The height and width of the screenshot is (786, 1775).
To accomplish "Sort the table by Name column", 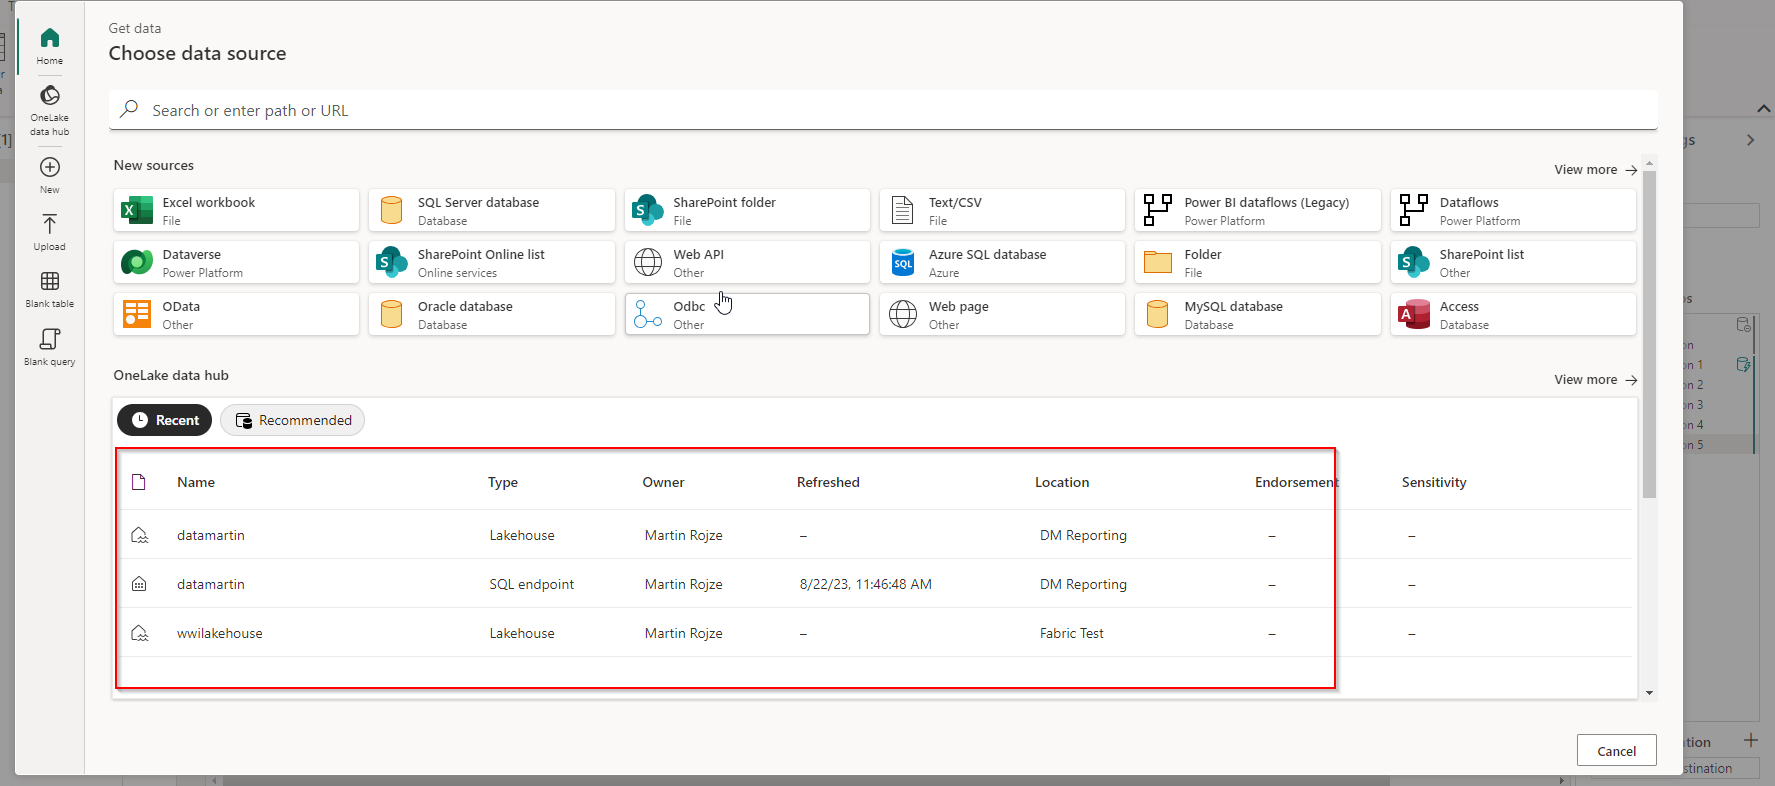I will (x=196, y=482).
